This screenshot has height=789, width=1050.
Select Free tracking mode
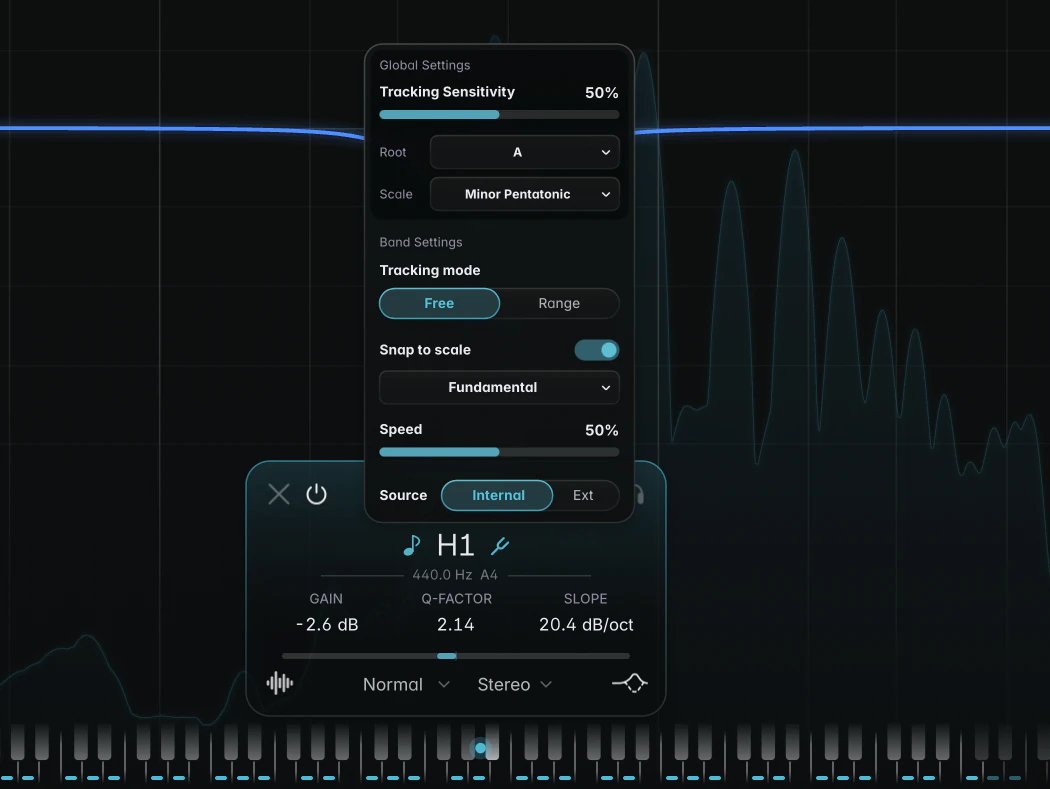coord(439,303)
